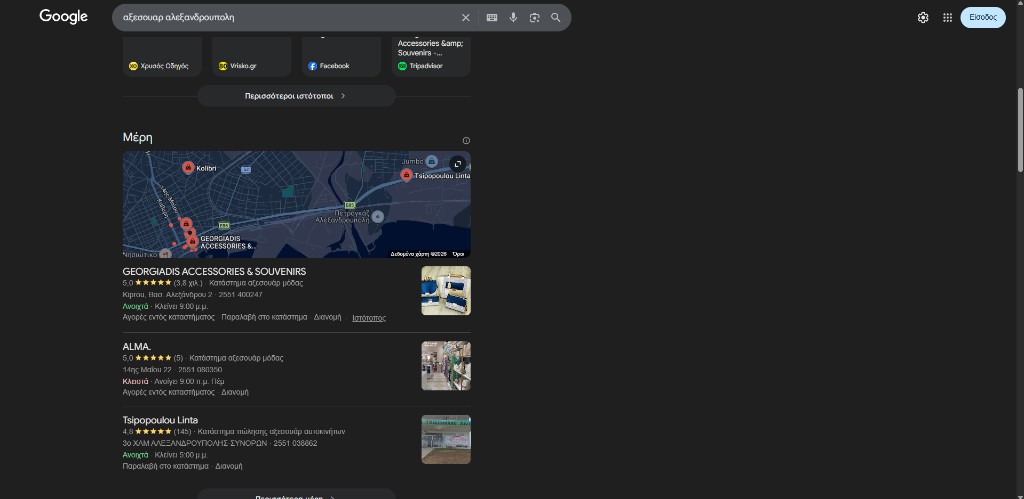Screen dimensions: 1024x499
Task: Click the info icon beside Μέρη
Action: click(466, 140)
